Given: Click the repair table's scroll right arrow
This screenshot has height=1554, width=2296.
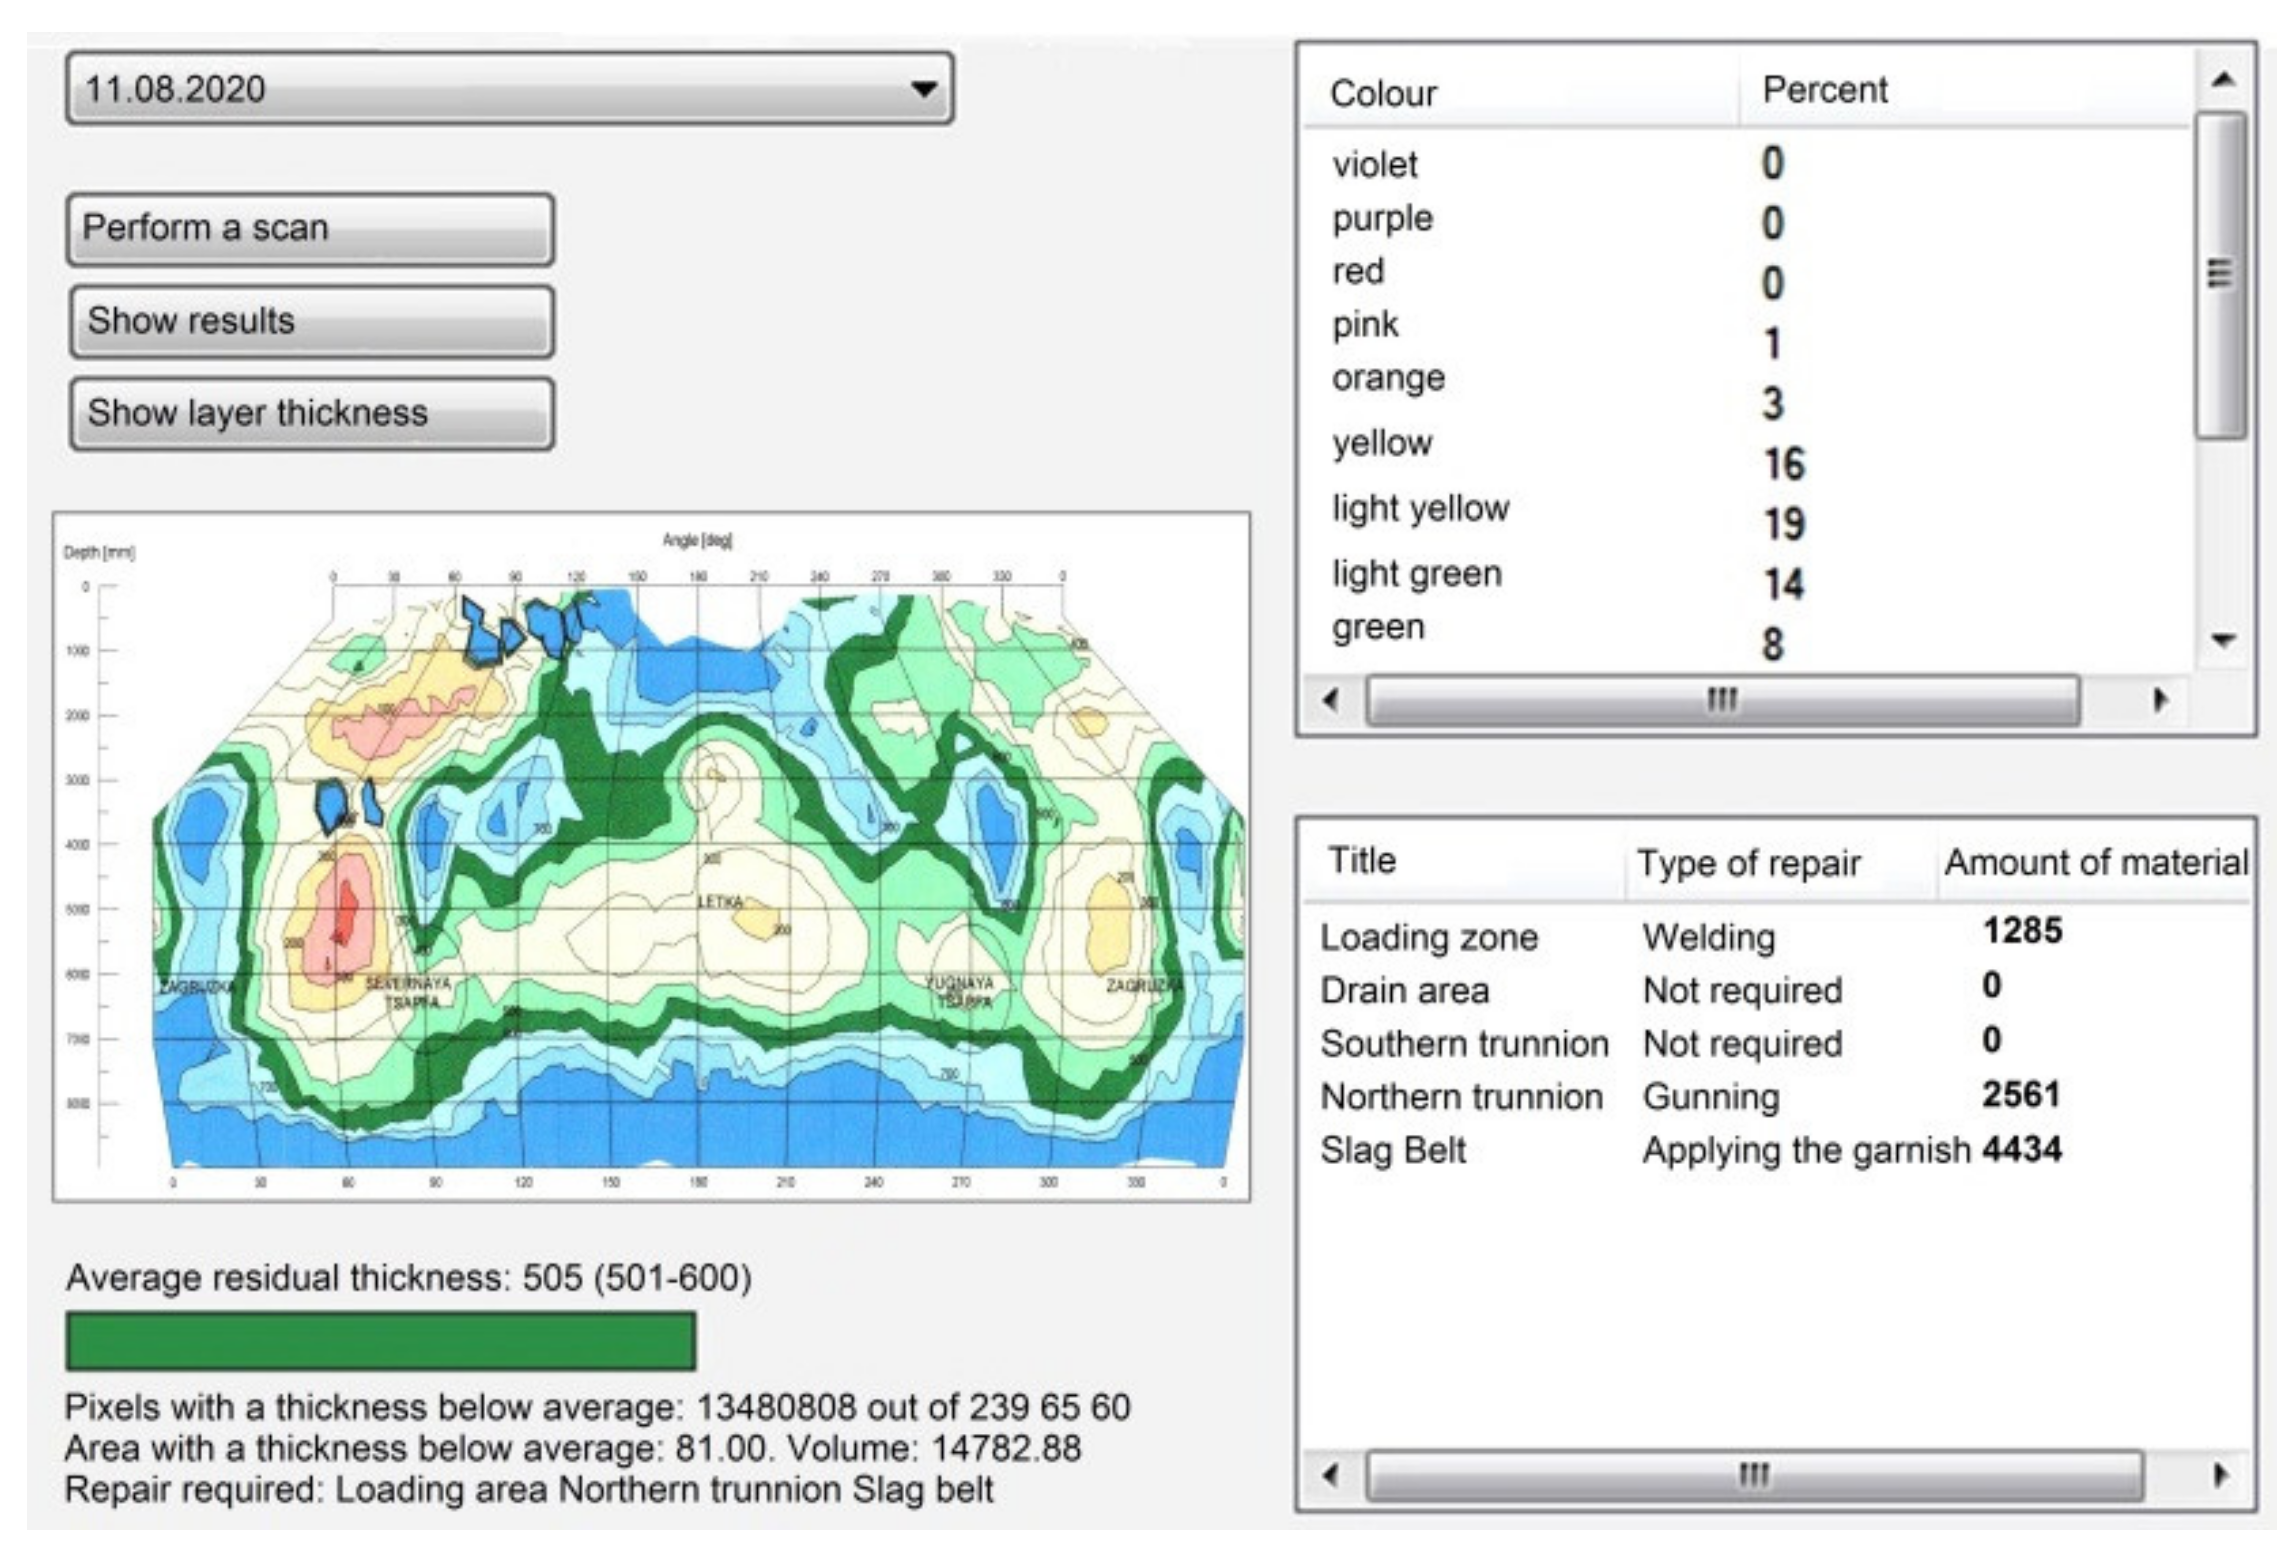Looking at the screenshot, I should [x=2220, y=1475].
